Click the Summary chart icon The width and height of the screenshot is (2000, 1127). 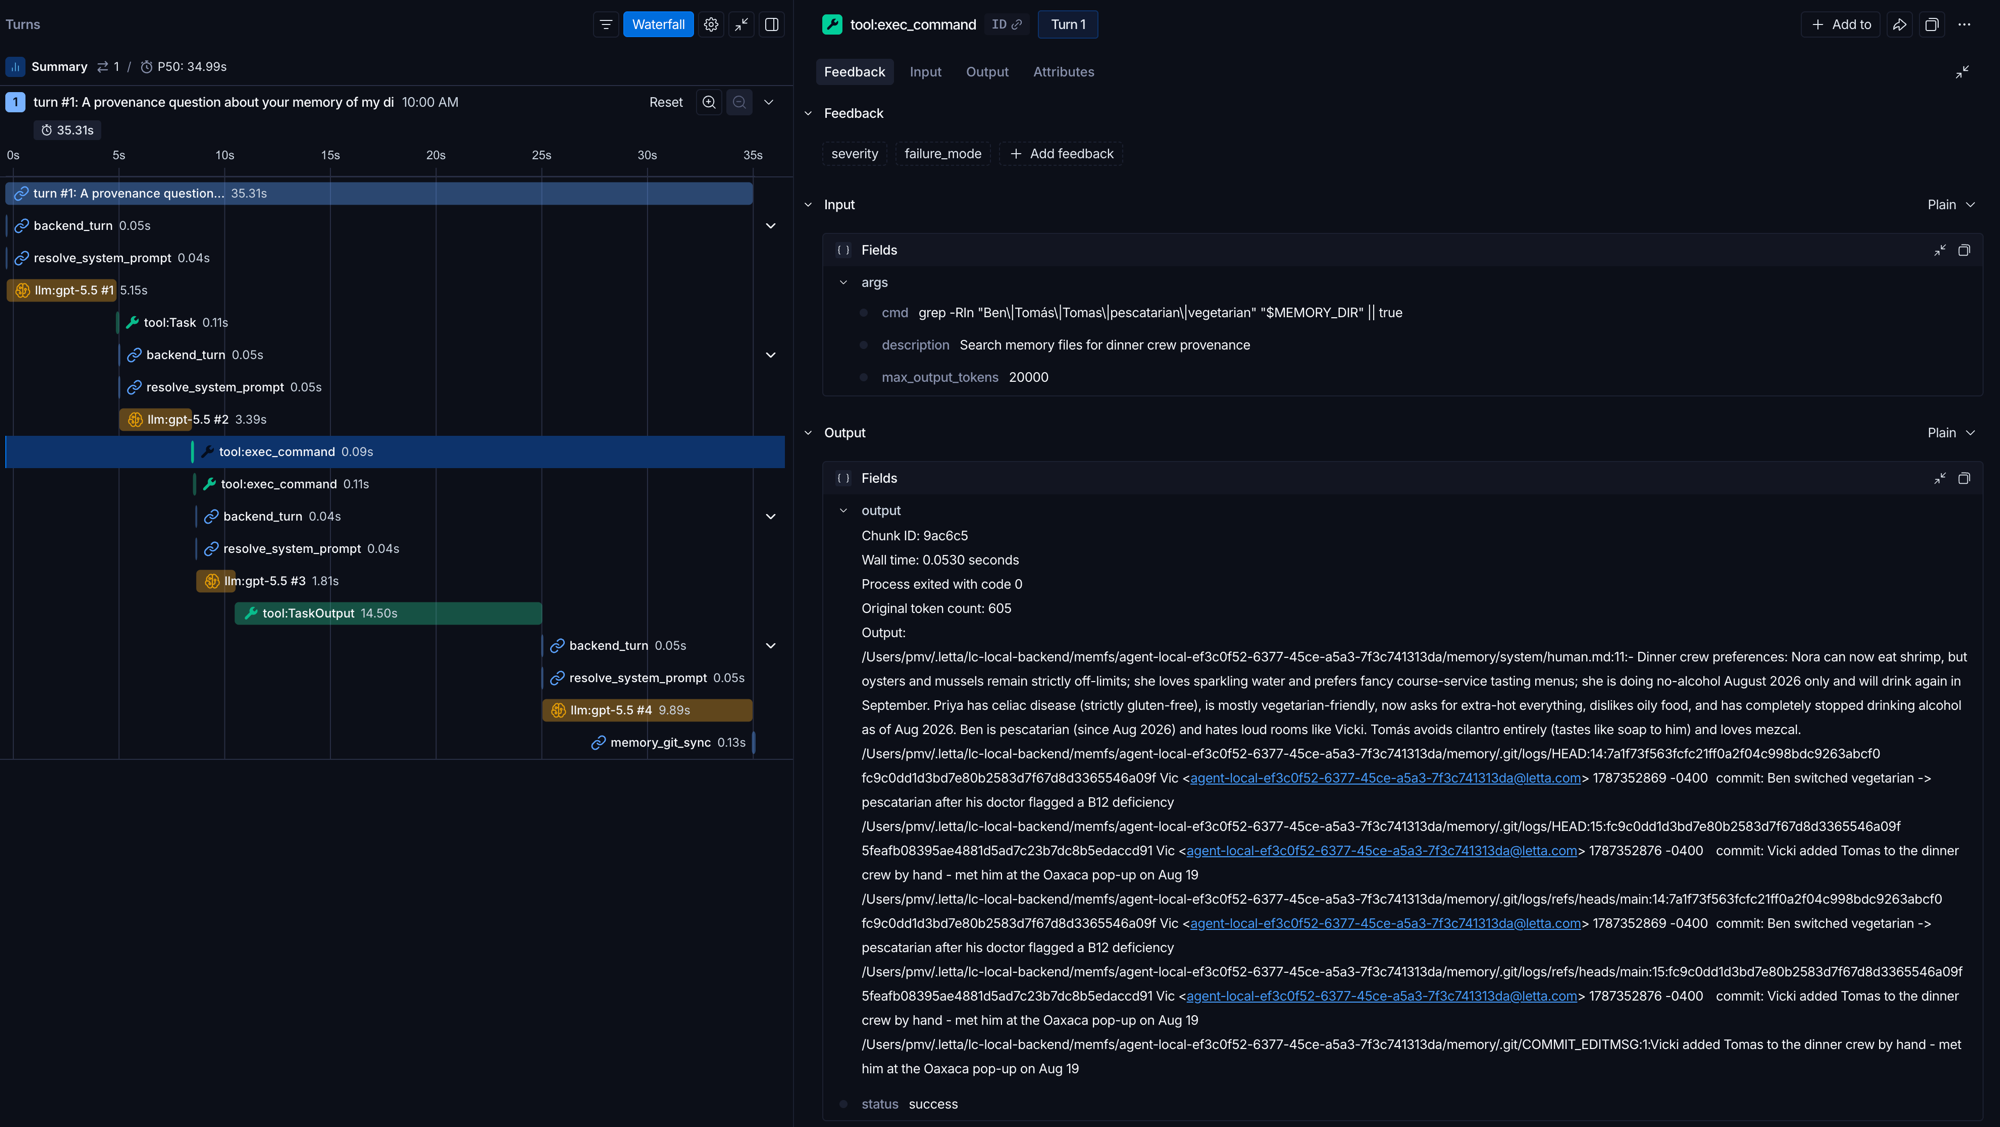[x=15, y=67]
